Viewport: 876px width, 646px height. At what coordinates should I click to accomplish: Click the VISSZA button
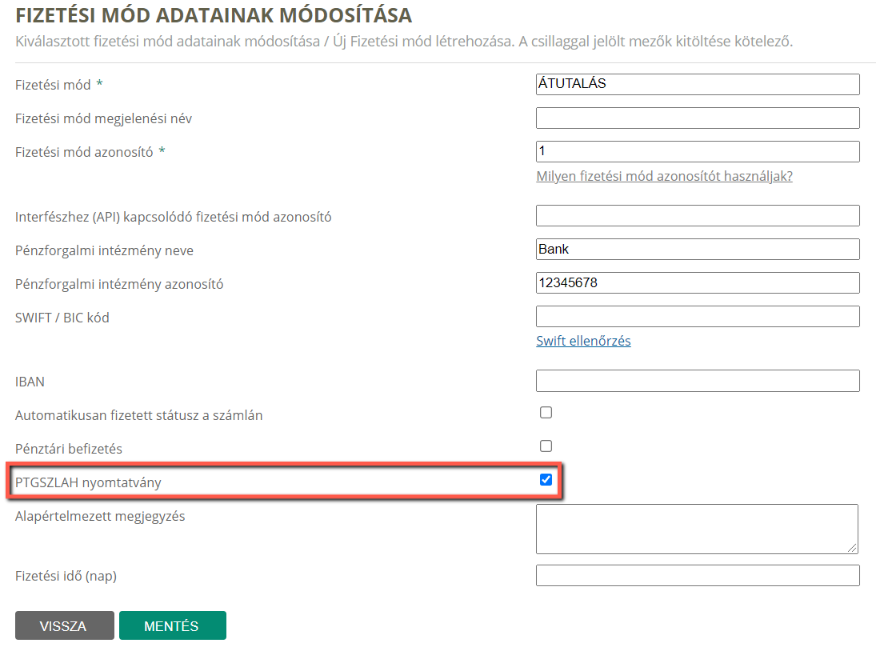click(x=64, y=625)
